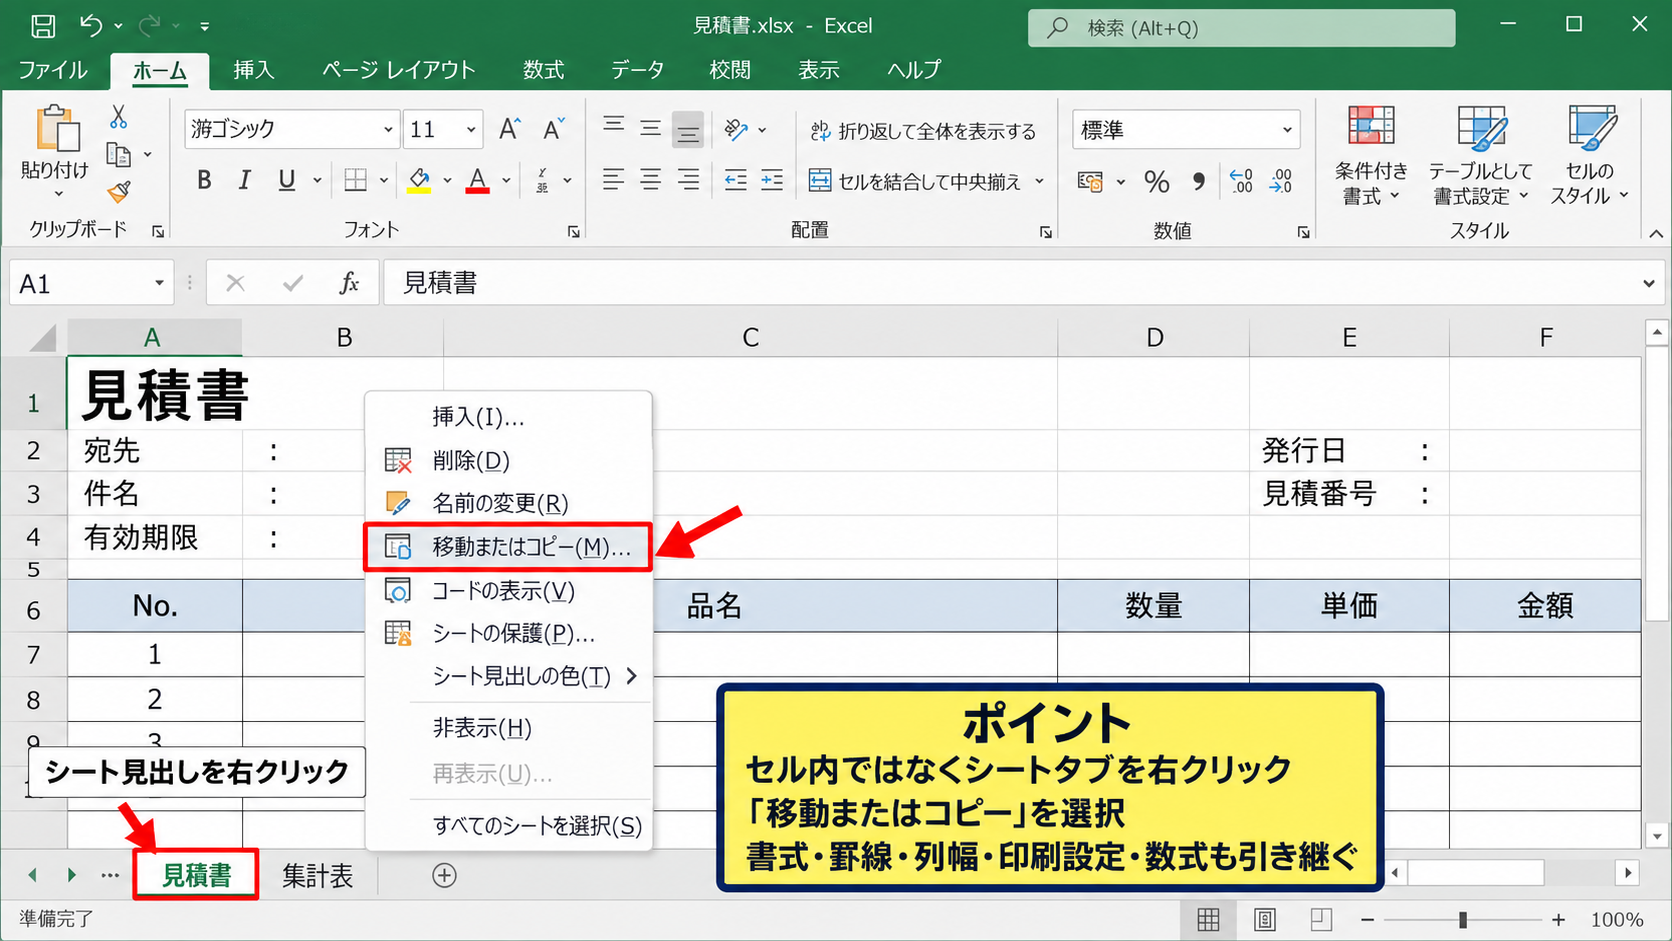Switch to Normal view icon in status bar
The height and width of the screenshot is (941, 1672).
click(x=1208, y=920)
